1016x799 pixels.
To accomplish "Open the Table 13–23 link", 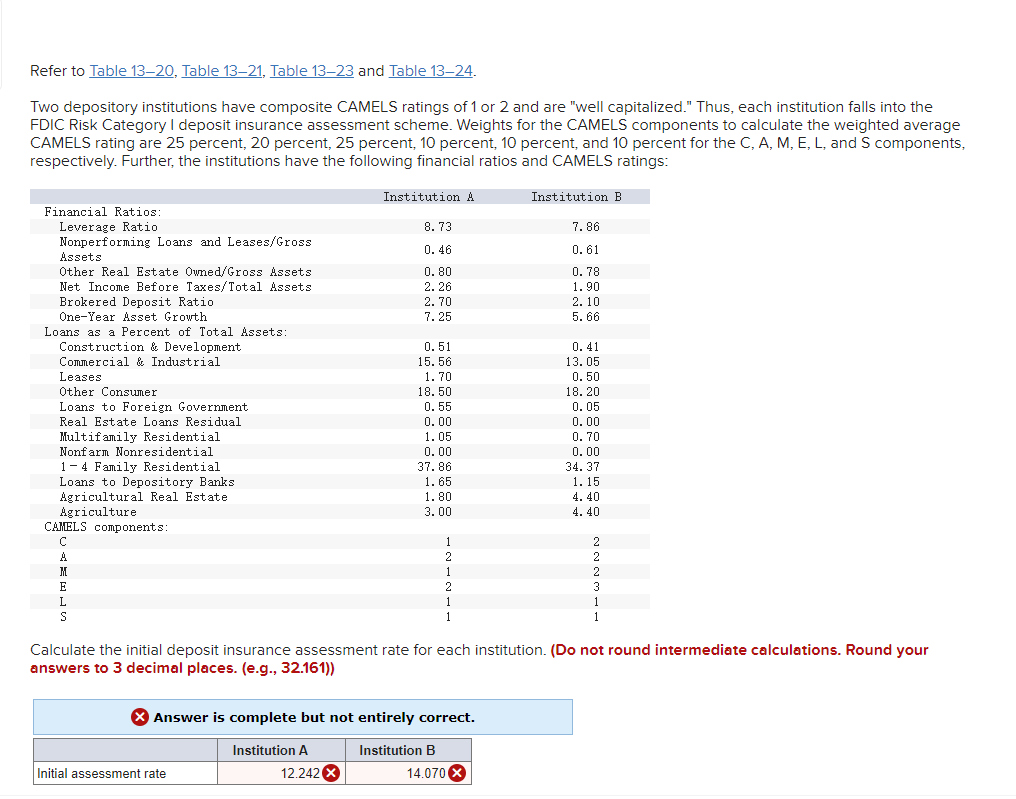I will pyautogui.click(x=312, y=71).
